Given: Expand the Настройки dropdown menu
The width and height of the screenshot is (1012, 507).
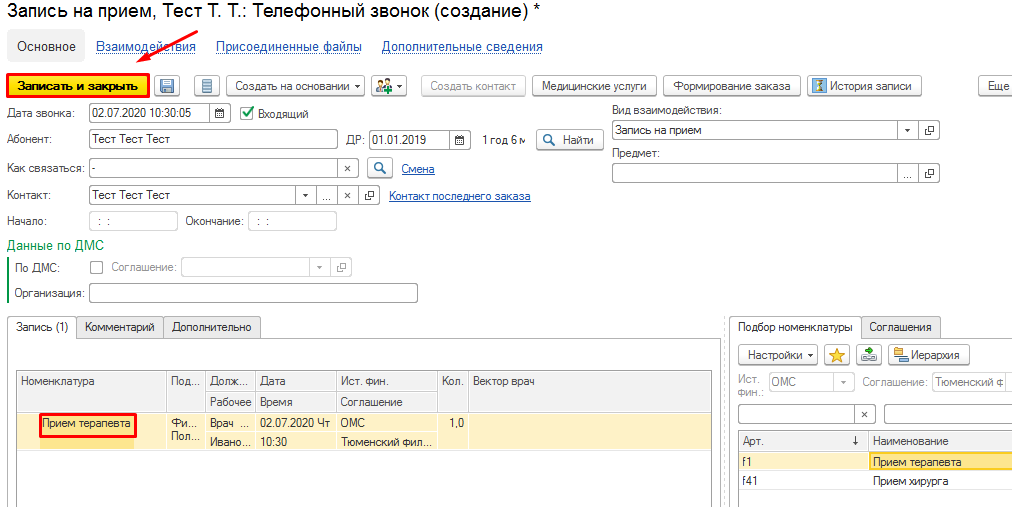Looking at the screenshot, I should click(x=778, y=355).
